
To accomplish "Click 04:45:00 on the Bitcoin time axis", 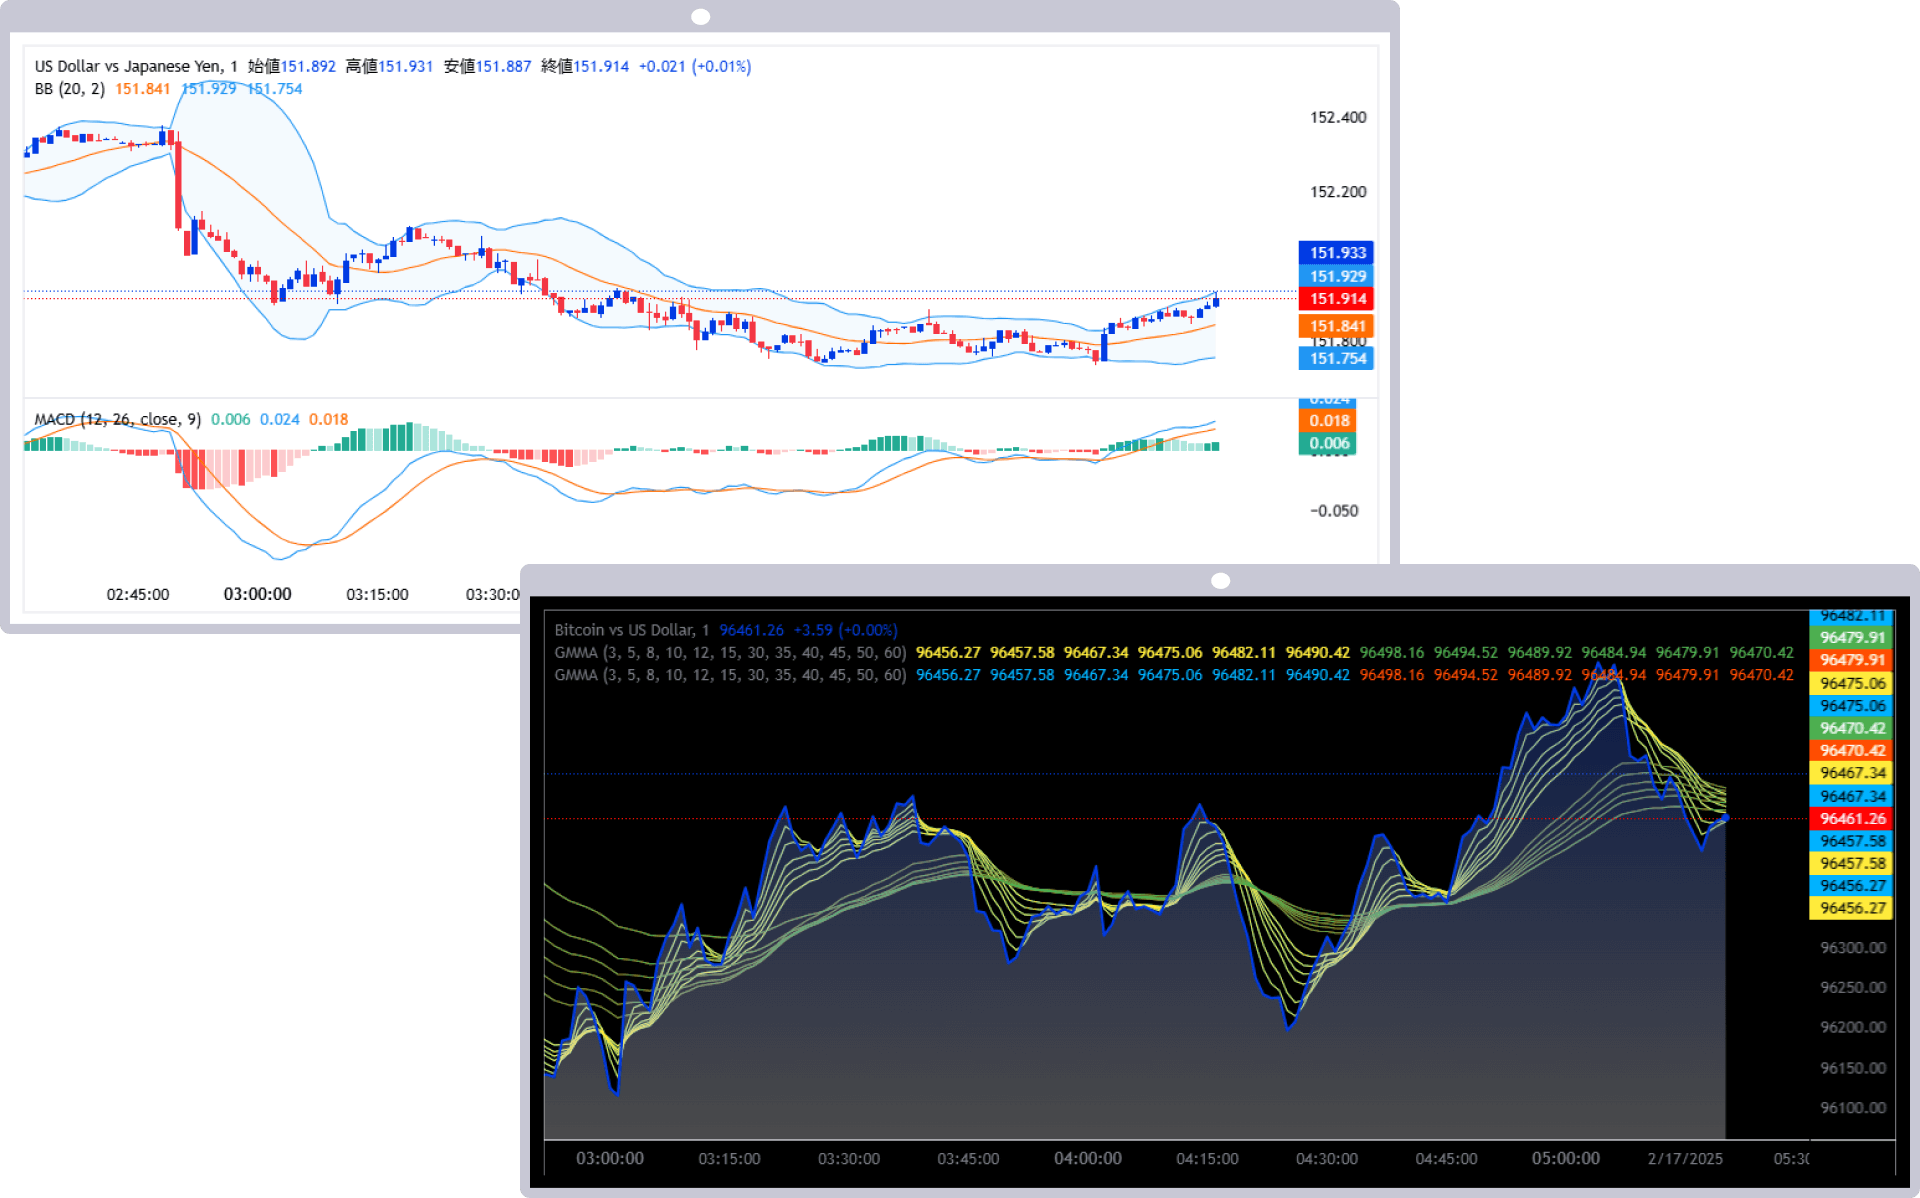I will point(1446,1158).
